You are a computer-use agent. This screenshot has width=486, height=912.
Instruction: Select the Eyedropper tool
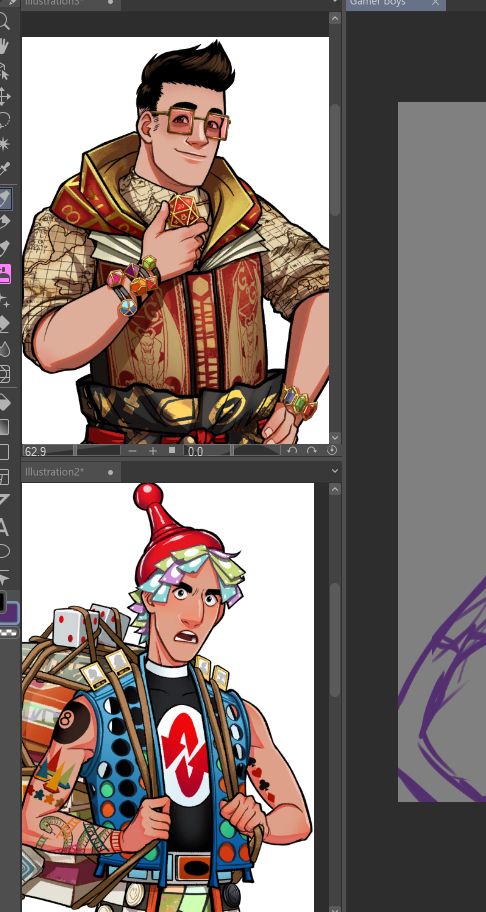tap(5, 169)
